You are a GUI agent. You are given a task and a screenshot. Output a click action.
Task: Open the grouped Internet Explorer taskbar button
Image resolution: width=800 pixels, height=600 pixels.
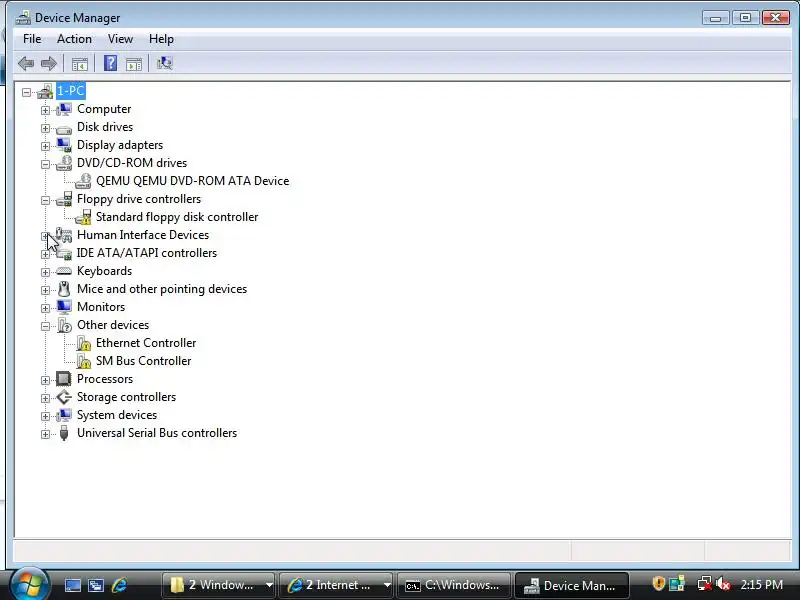tap(337, 585)
